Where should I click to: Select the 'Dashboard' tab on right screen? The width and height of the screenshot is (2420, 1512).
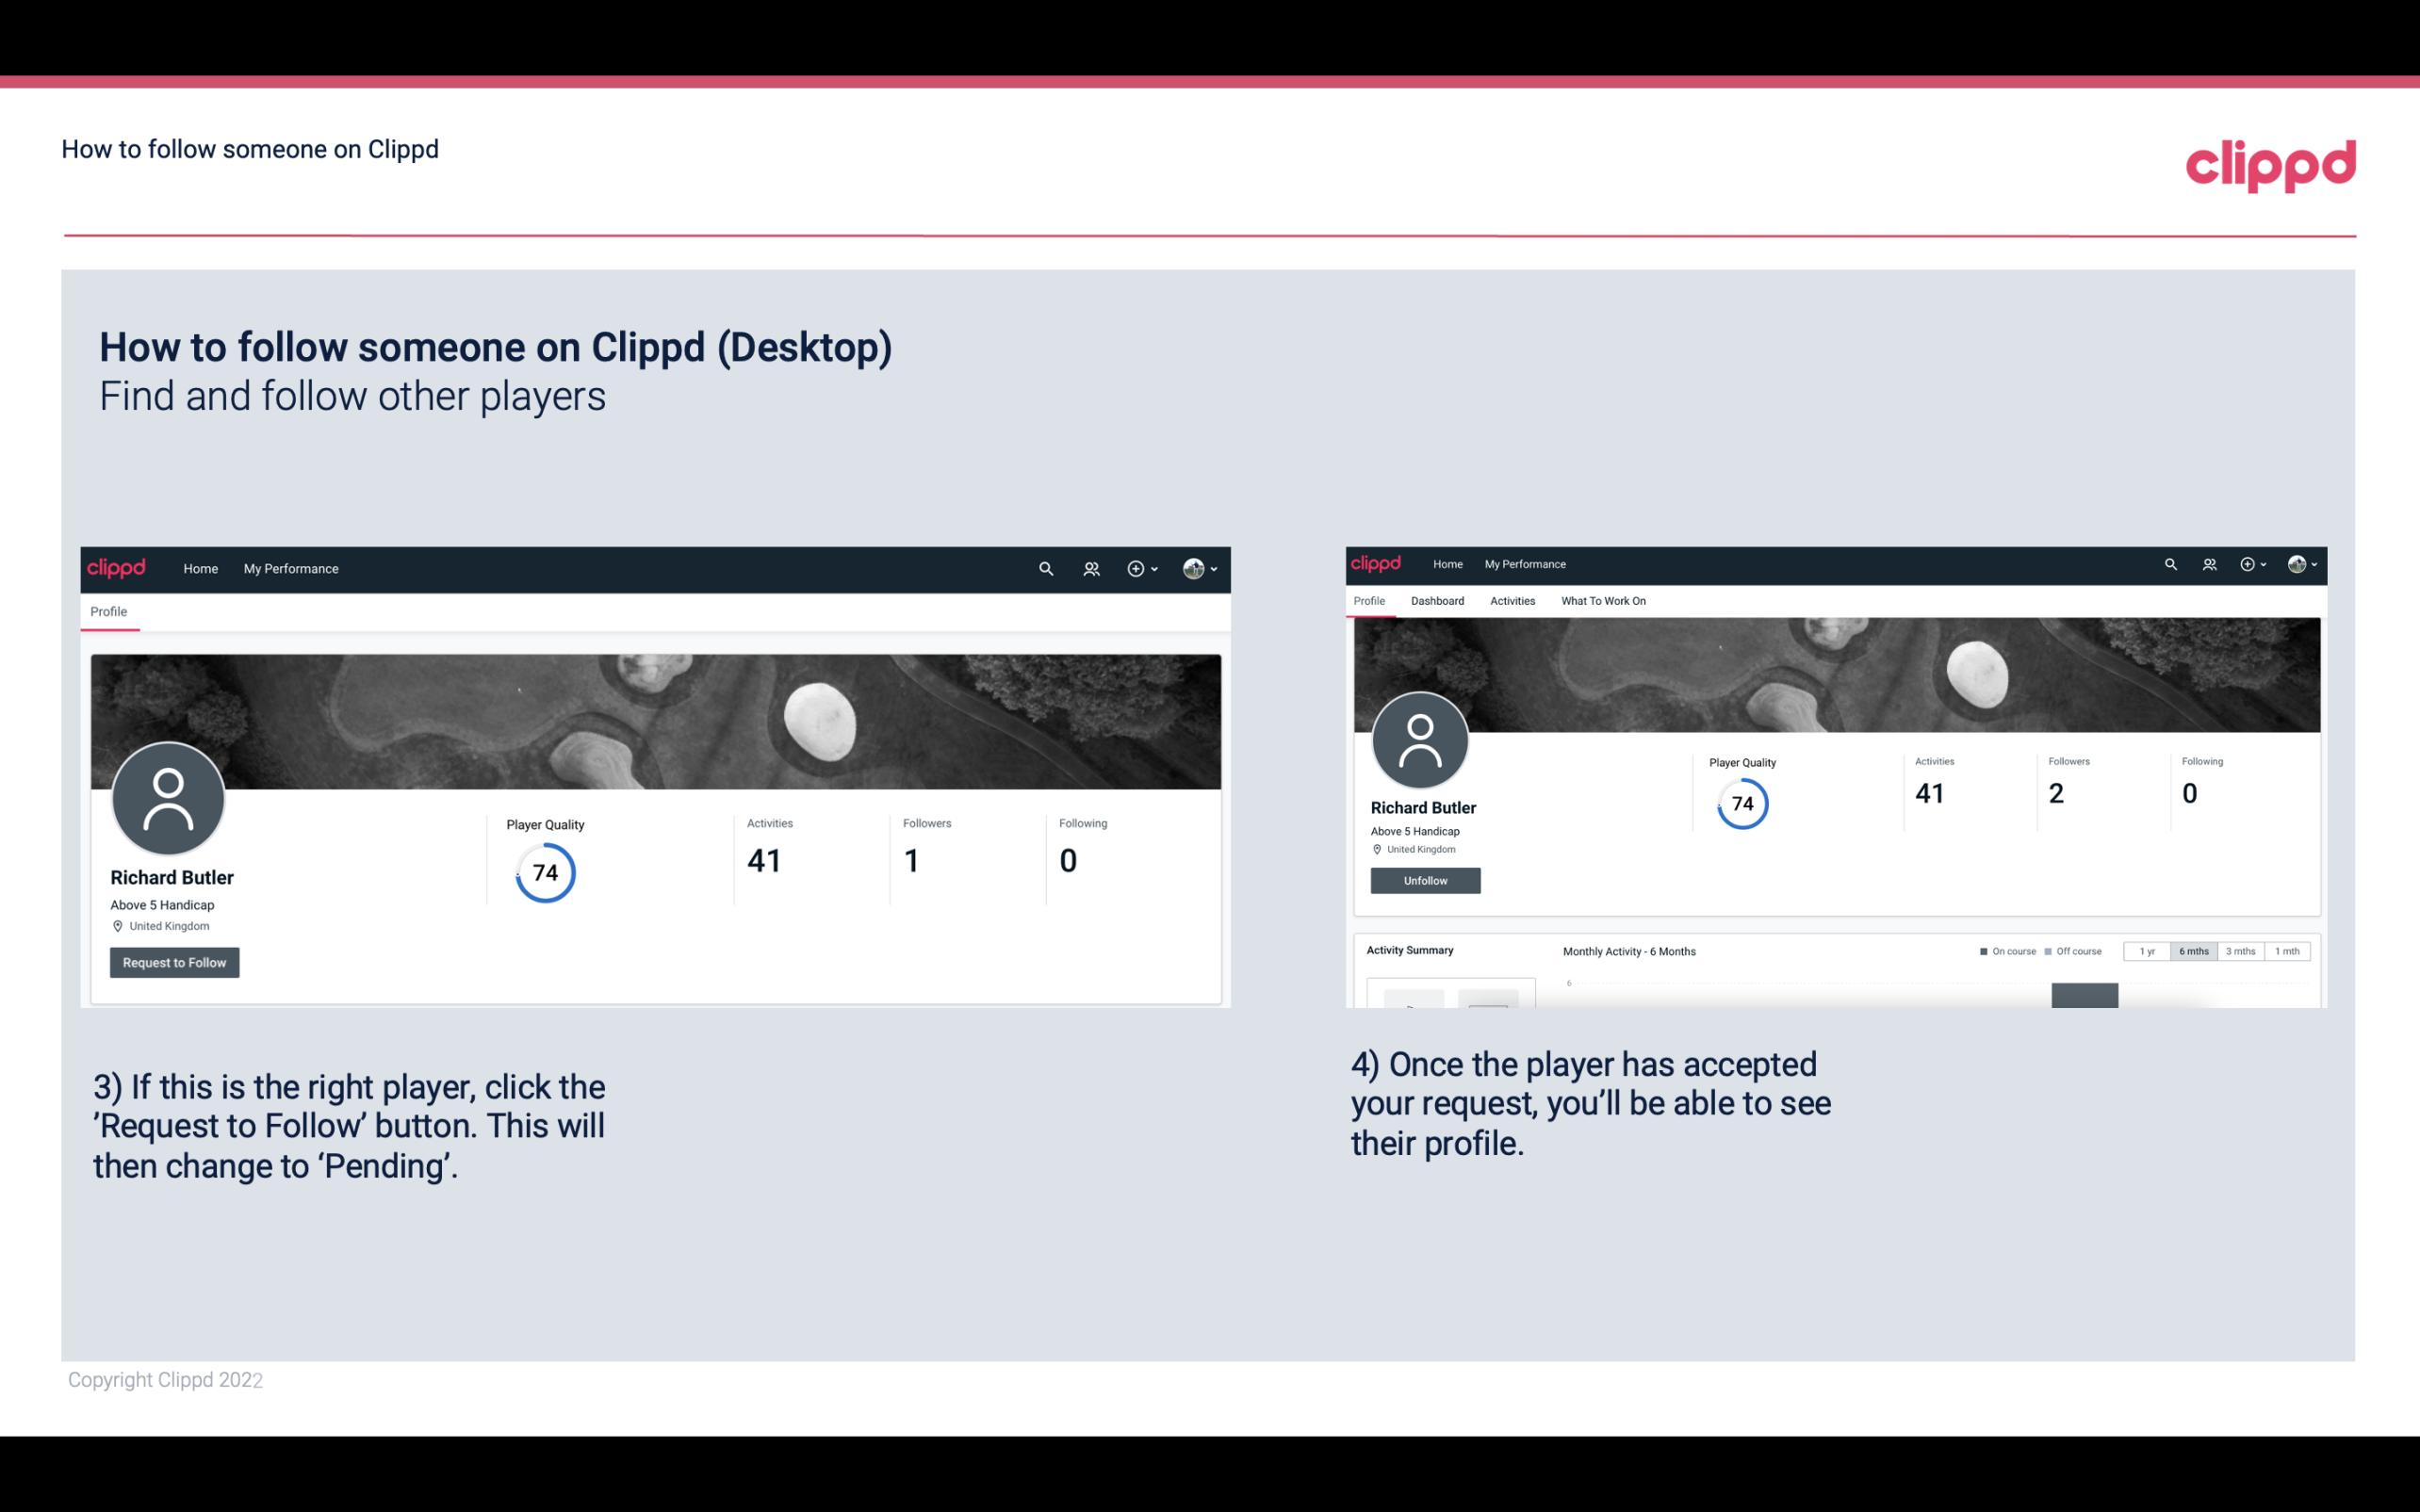click(x=1437, y=601)
